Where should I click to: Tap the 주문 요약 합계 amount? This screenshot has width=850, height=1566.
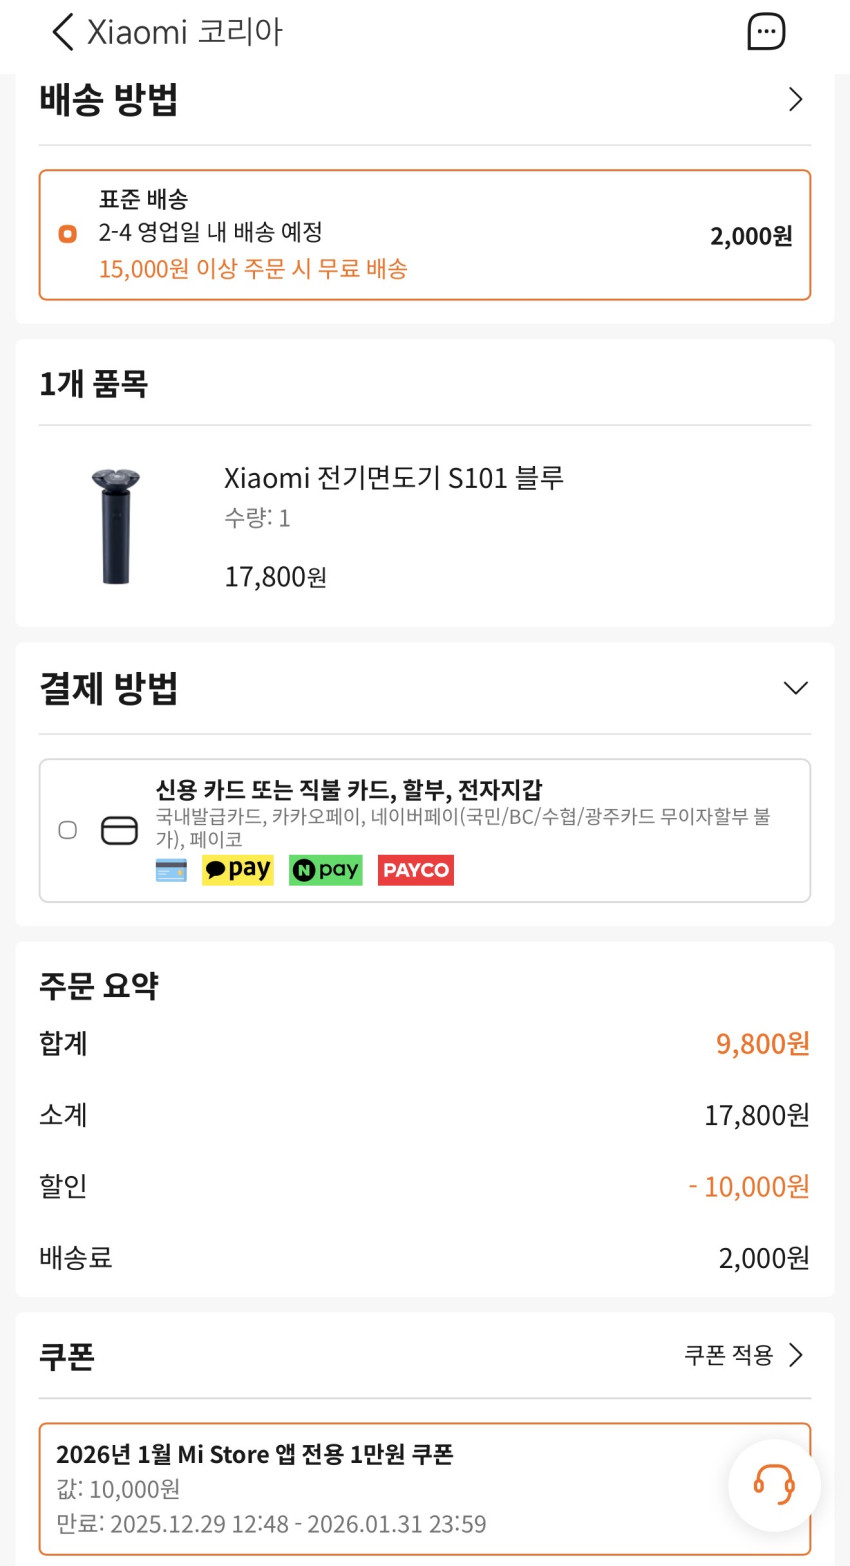click(x=762, y=1044)
